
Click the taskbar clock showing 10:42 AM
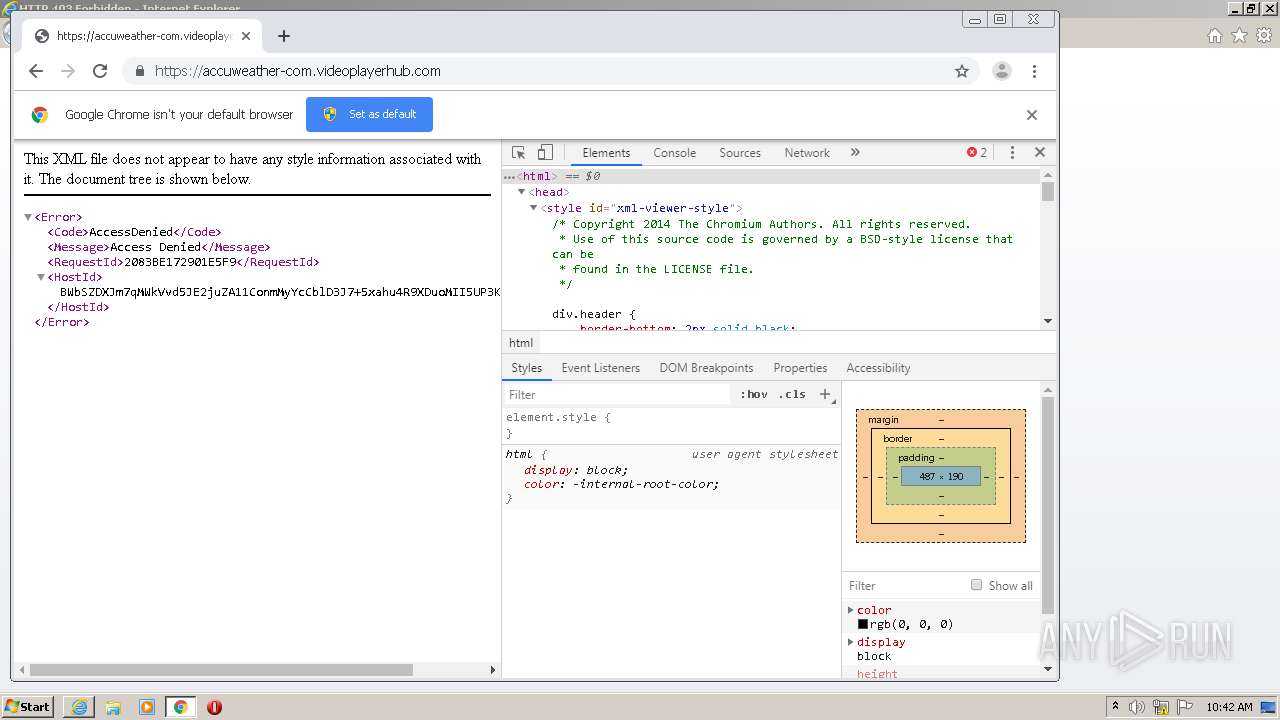(x=1229, y=707)
